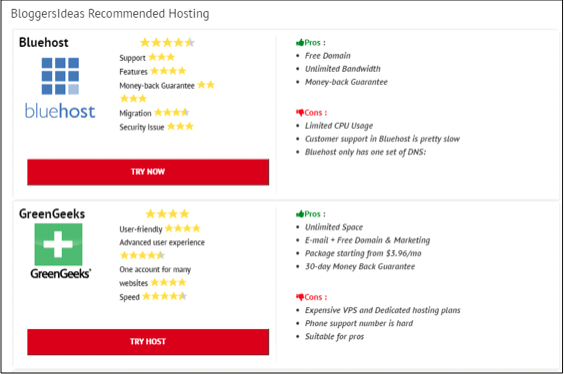The image size is (564, 374).
Task: Click the bluehost wordmark text under logo
Action: tap(60, 111)
